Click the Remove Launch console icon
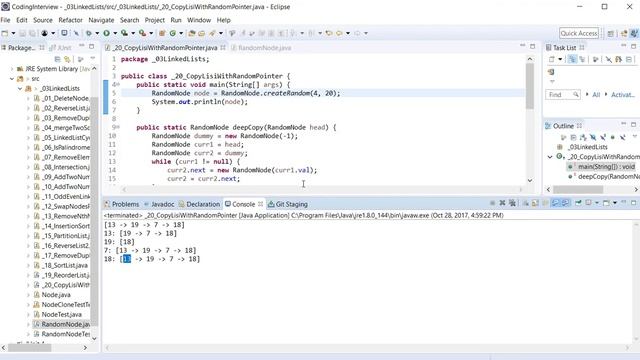The height and width of the screenshot is (360, 640). pyautogui.click(x=502, y=203)
